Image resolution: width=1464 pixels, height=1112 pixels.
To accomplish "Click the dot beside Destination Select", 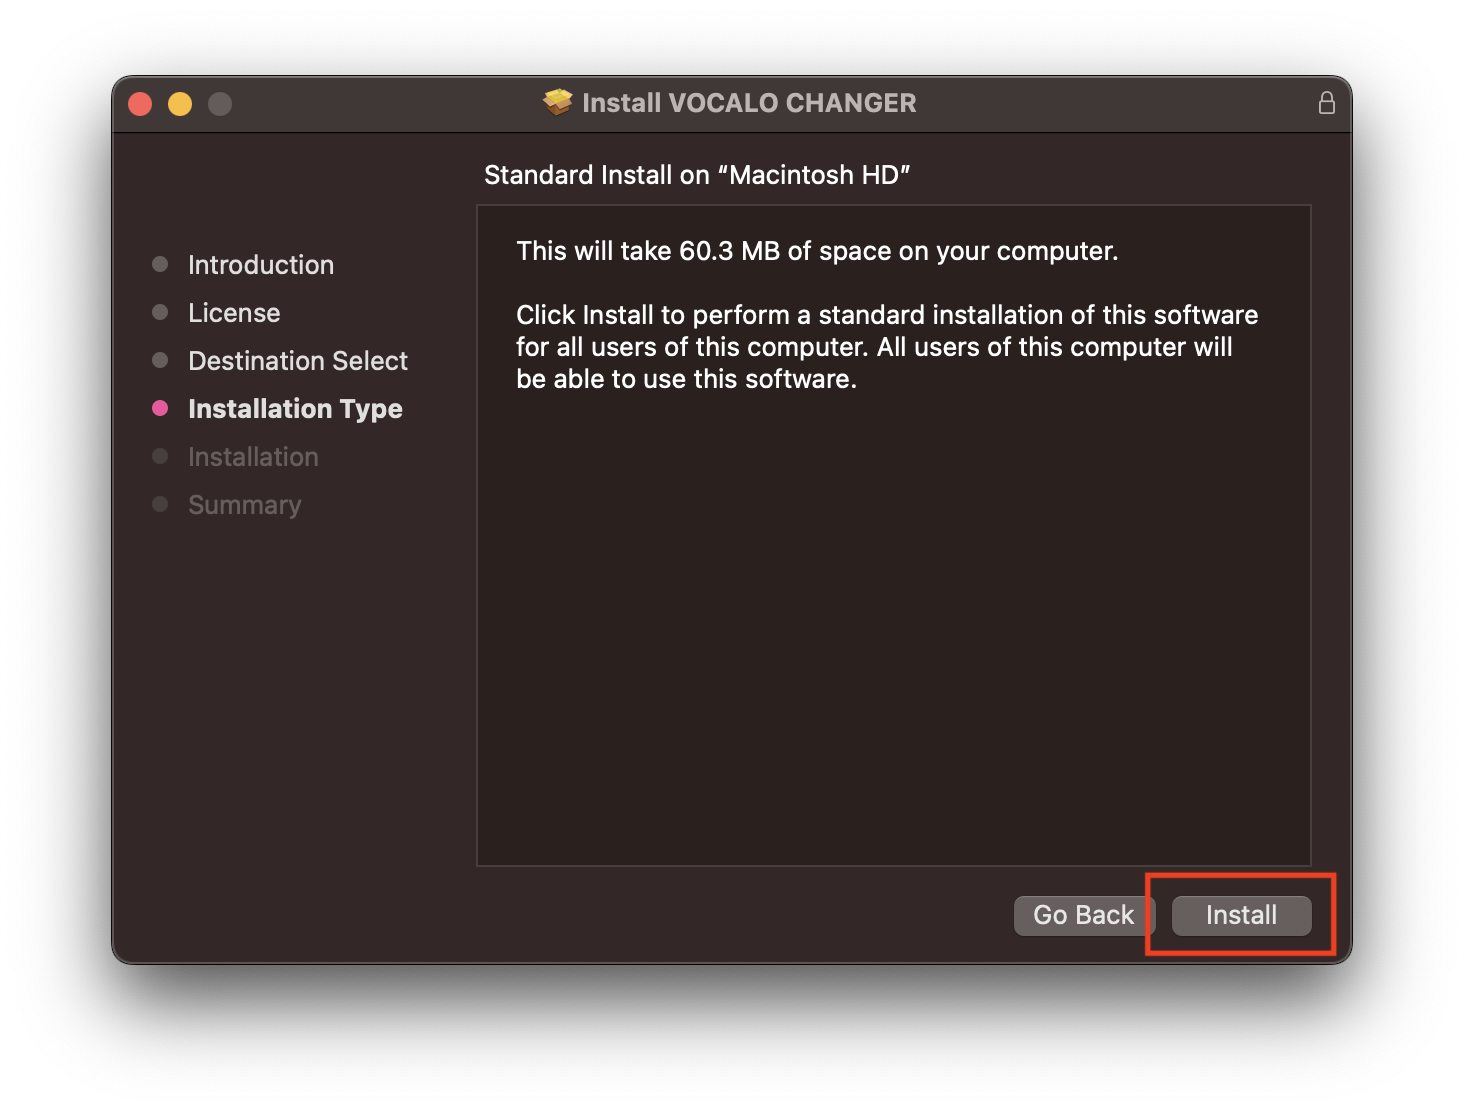I will point(160,360).
